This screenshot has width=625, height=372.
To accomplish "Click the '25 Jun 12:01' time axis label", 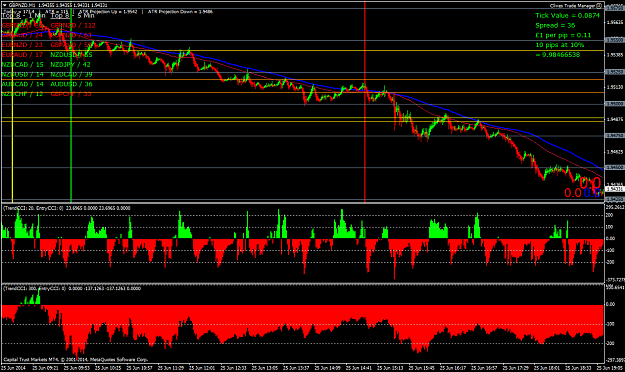I will pos(203,368).
